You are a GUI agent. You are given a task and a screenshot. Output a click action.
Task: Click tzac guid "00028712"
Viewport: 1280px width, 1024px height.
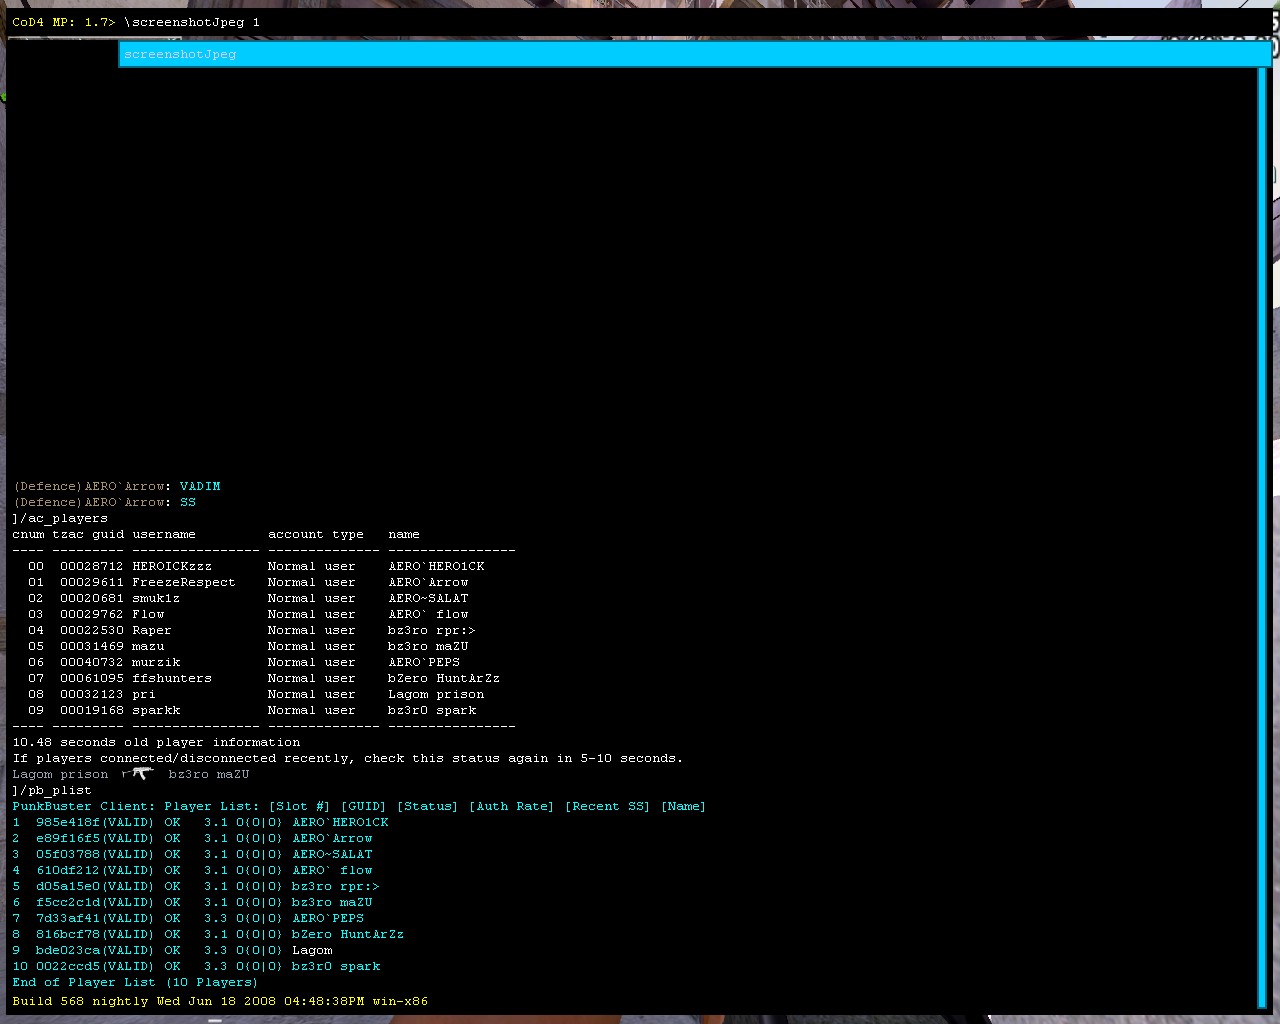click(92, 566)
